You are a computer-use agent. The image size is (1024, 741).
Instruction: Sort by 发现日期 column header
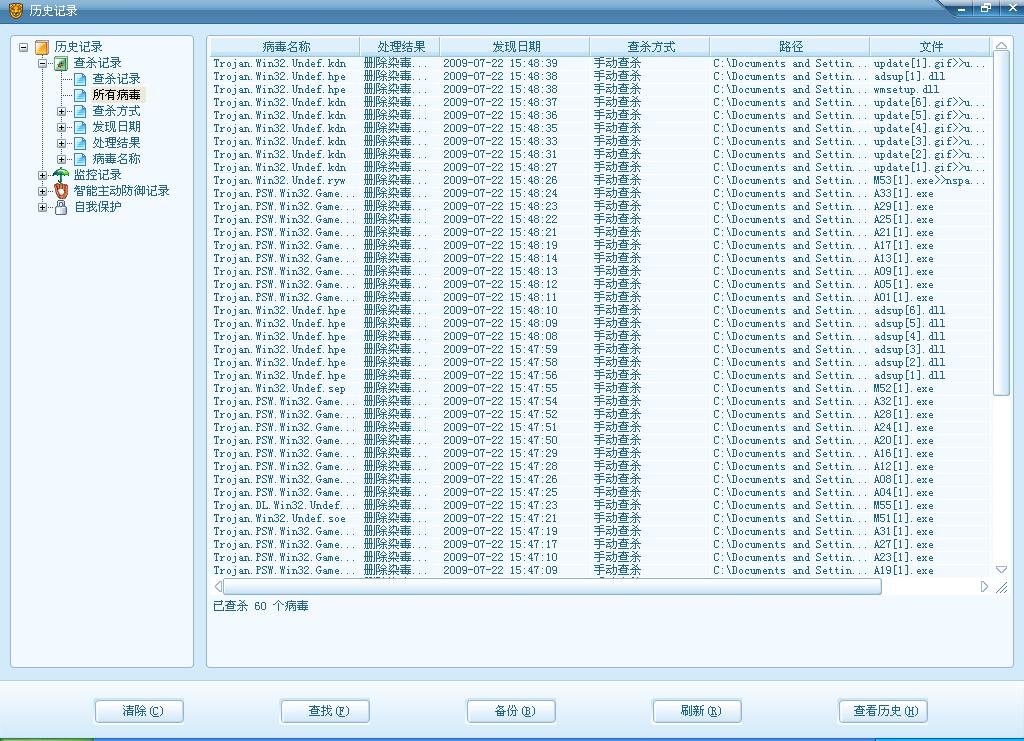(515, 47)
